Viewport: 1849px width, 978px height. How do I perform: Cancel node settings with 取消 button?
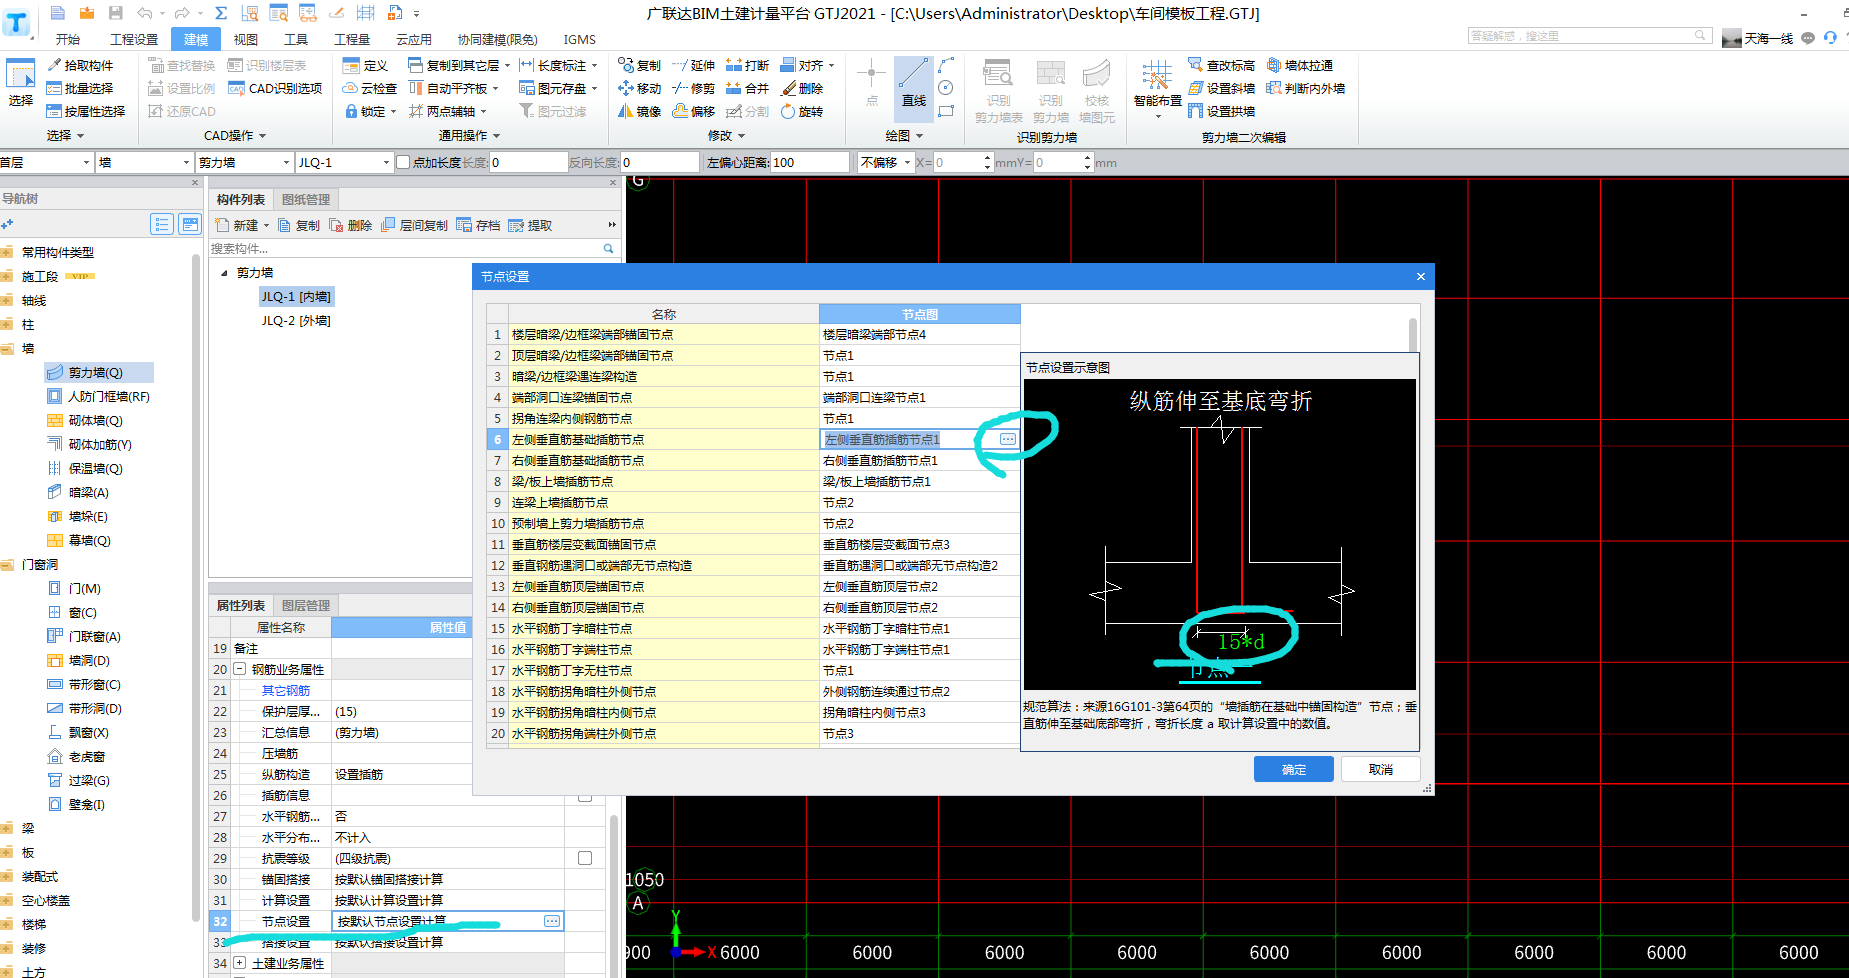[x=1381, y=769]
